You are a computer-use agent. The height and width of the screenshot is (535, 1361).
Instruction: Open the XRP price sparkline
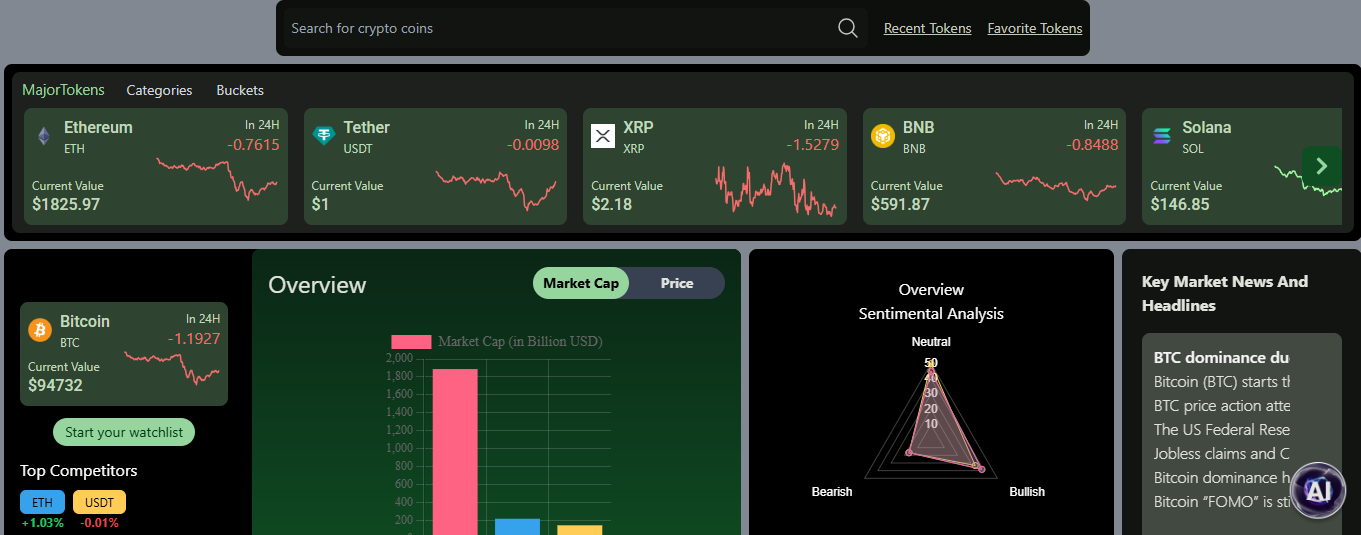coord(776,188)
